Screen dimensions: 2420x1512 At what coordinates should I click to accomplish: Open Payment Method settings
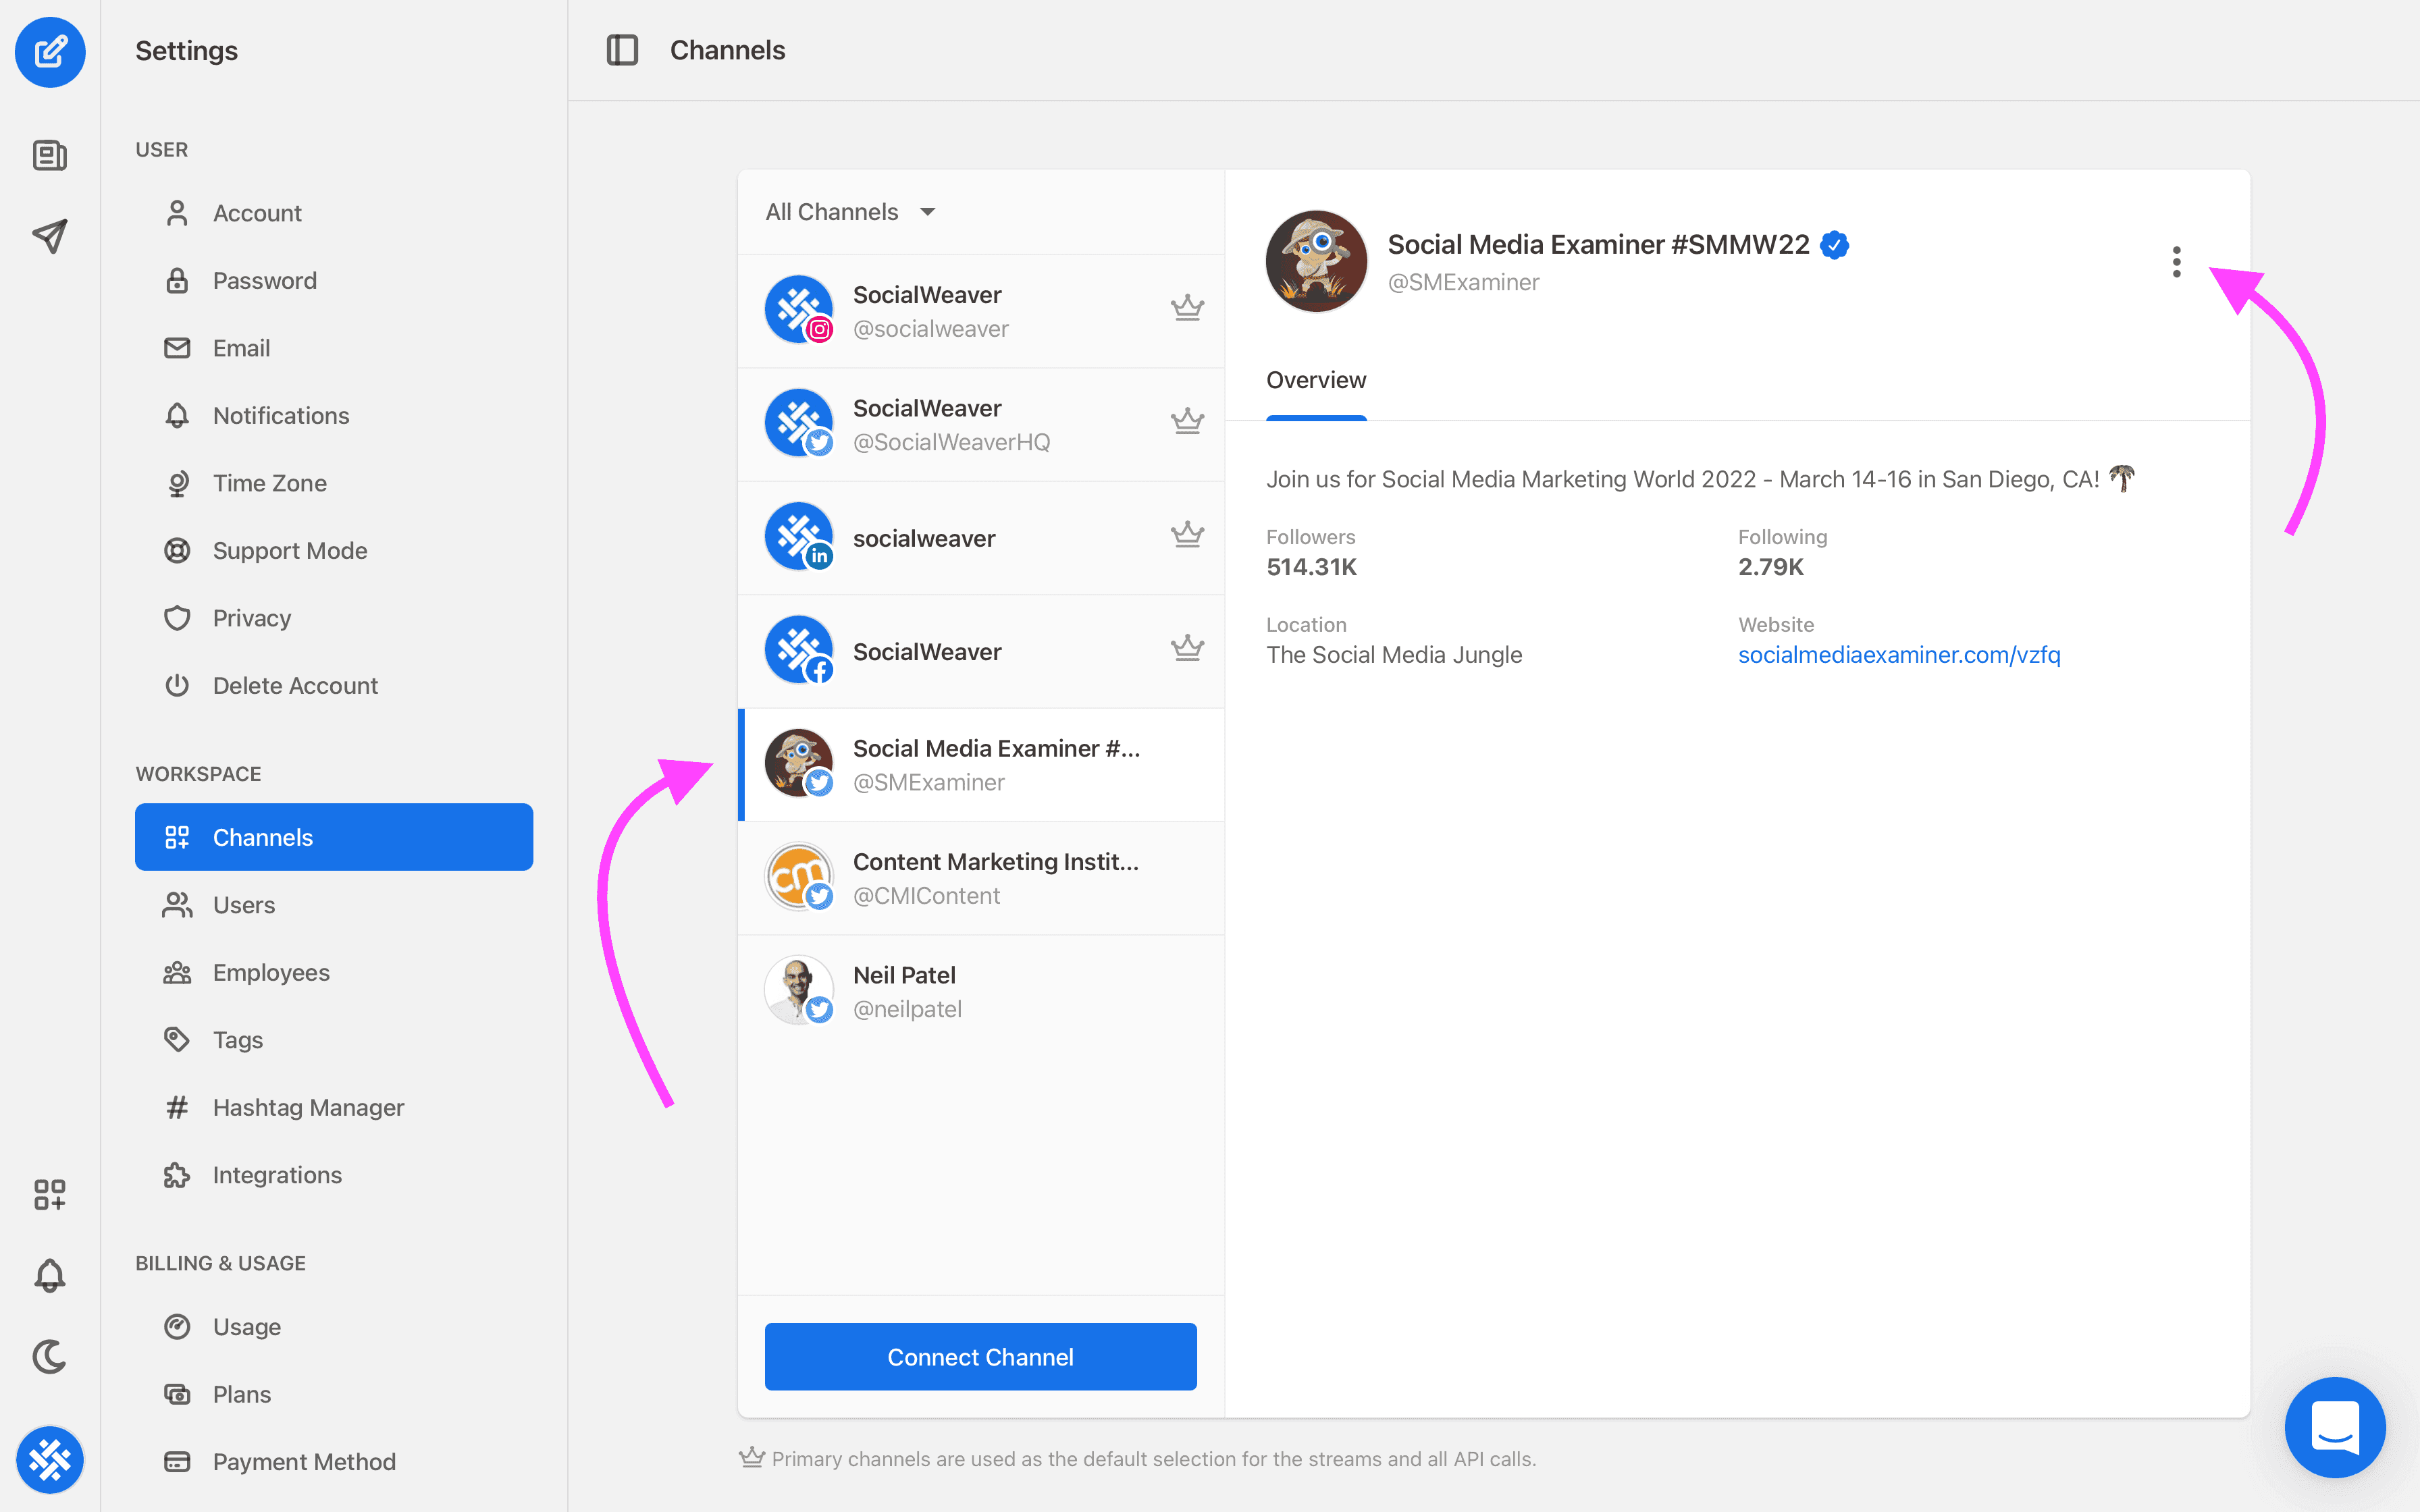coord(334,1461)
